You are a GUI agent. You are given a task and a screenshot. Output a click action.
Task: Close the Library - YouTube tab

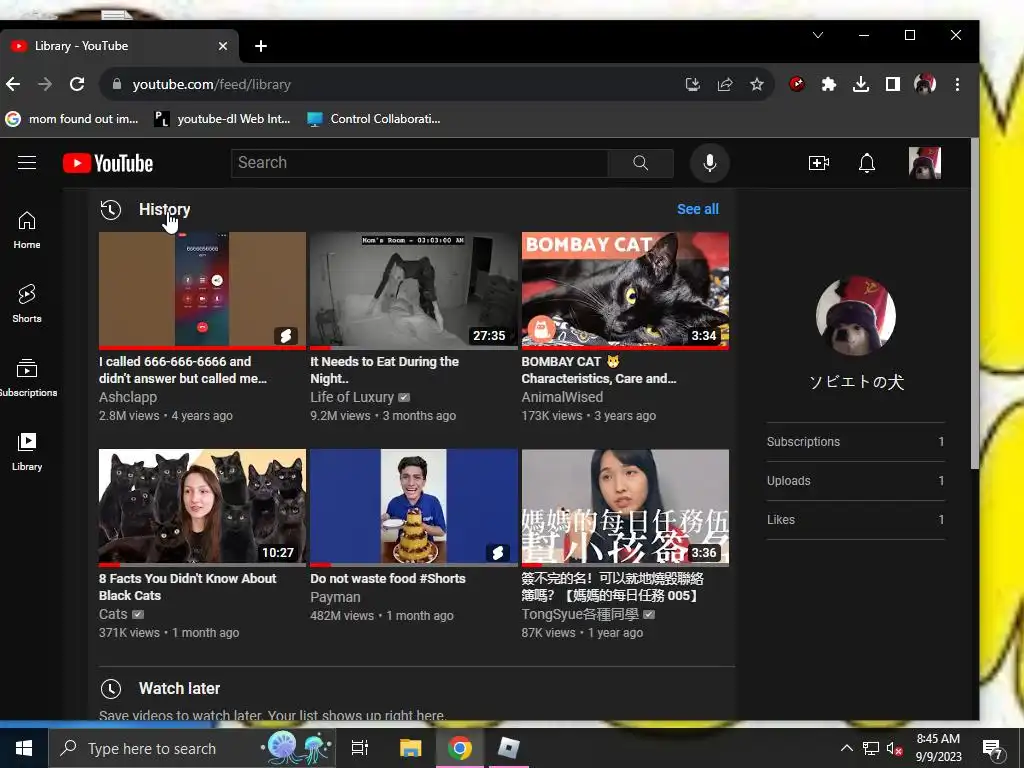tap(223, 46)
